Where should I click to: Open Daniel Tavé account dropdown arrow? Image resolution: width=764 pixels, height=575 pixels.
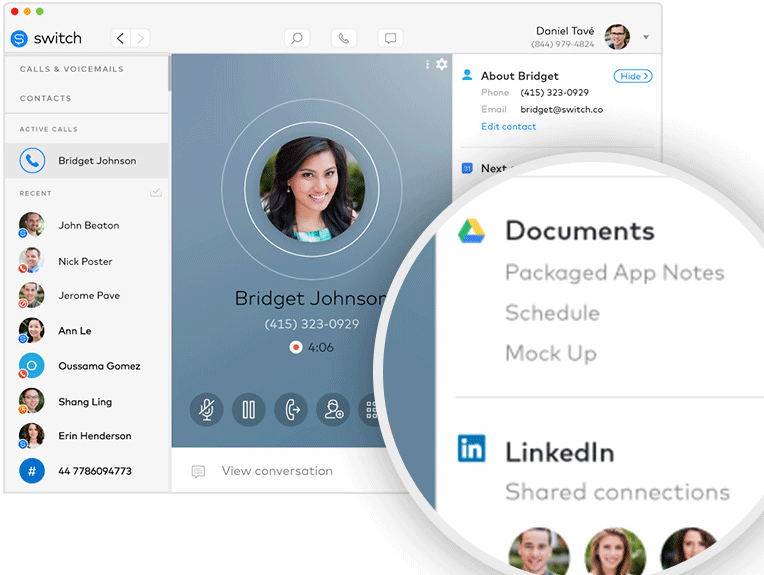point(646,37)
